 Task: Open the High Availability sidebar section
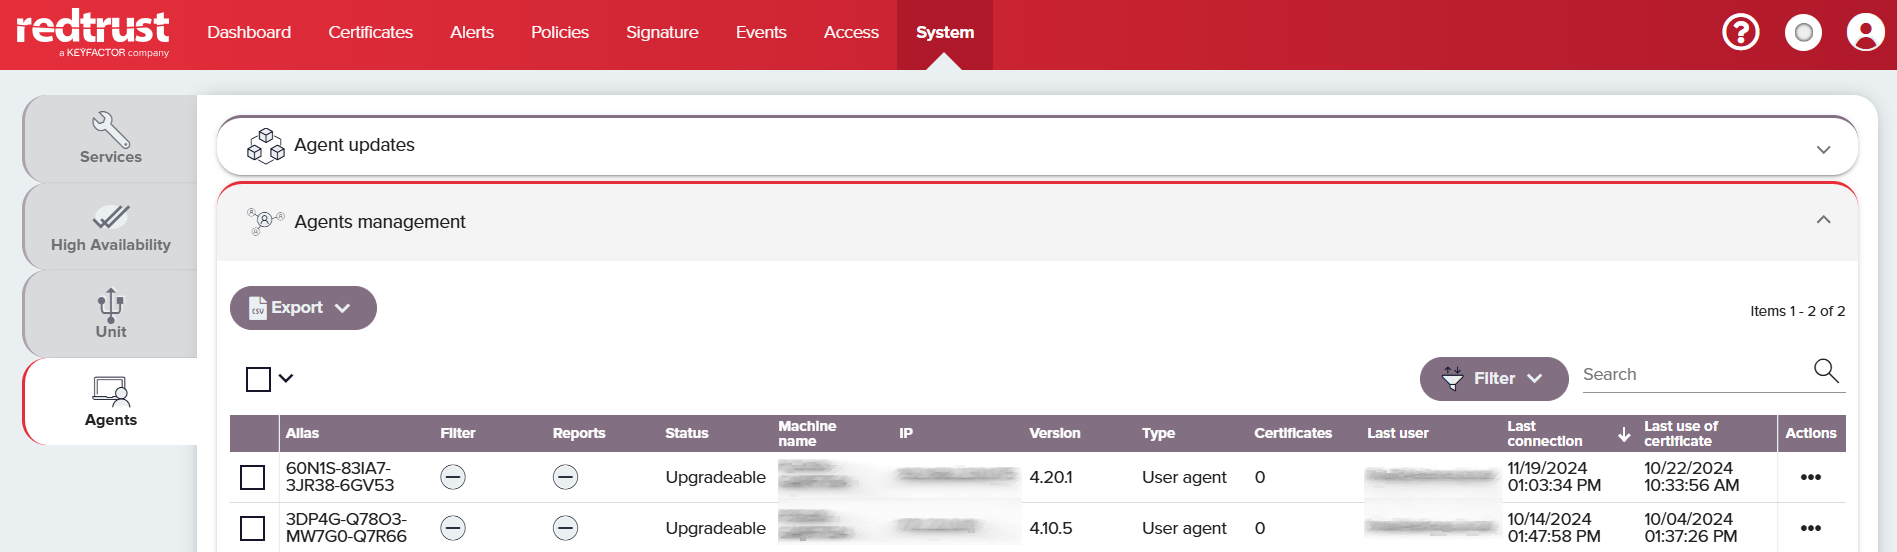click(x=110, y=227)
